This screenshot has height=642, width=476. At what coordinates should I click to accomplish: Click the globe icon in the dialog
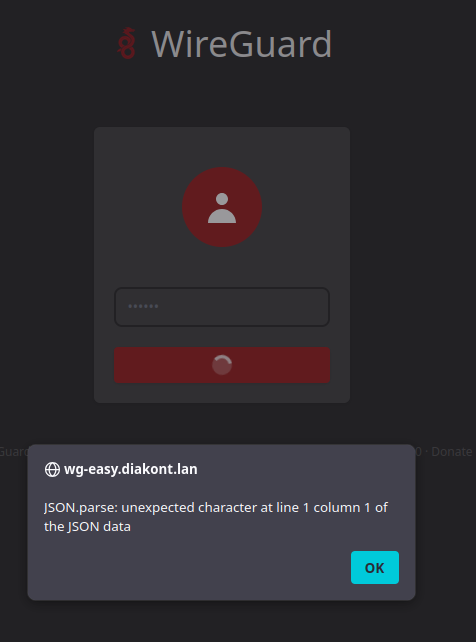[x=52, y=469]
